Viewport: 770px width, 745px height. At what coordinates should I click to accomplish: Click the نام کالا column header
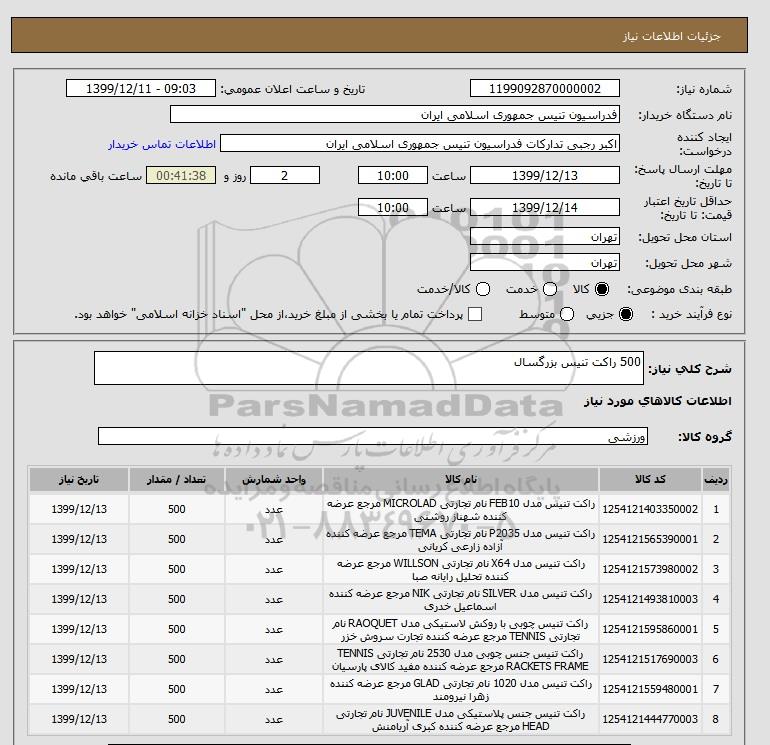[461, 479]
